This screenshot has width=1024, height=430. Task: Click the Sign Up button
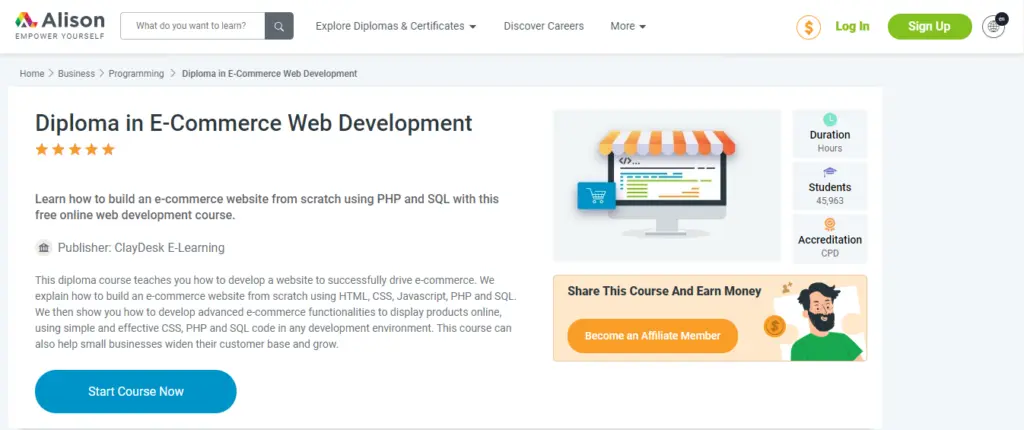[x=929, y=26]
